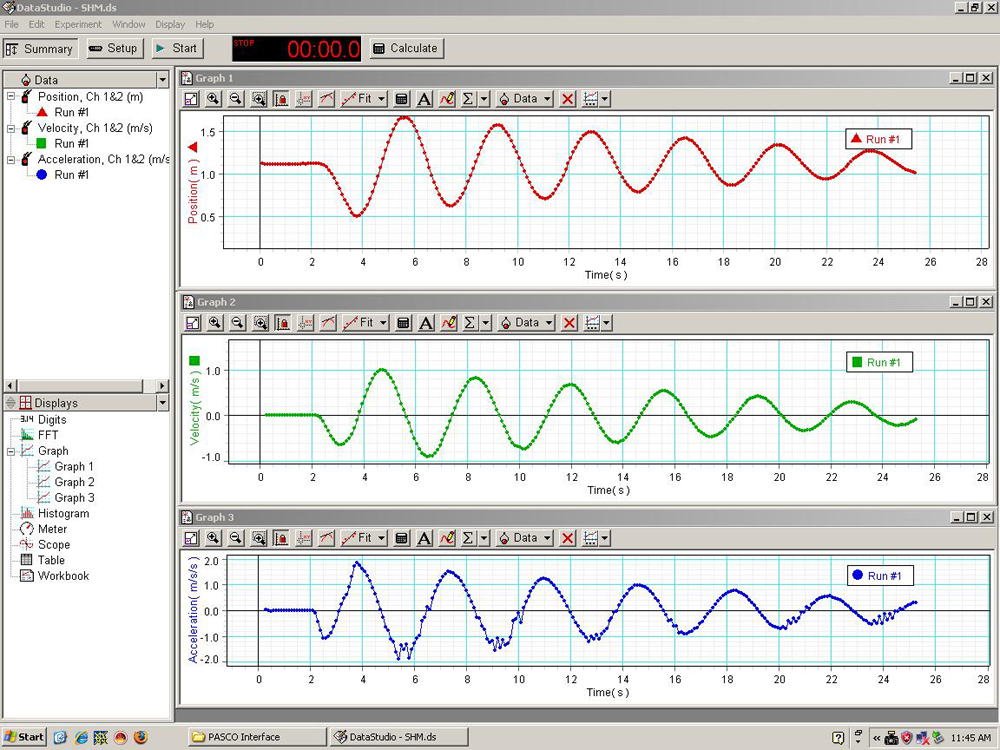1000x750 pixels.
Task: Open the Display menu
Action: point(170,24)
